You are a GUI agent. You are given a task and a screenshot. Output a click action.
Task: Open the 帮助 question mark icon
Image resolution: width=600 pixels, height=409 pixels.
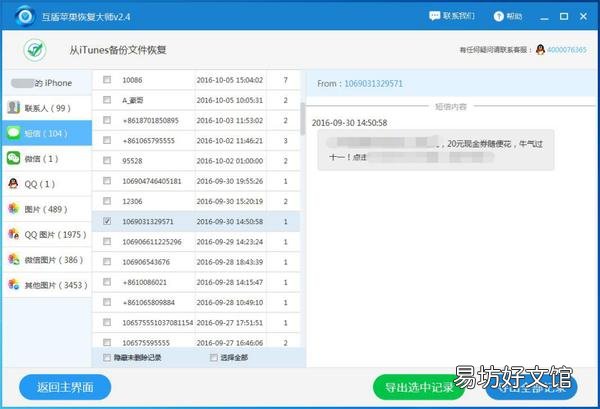[x=498, y=16]
